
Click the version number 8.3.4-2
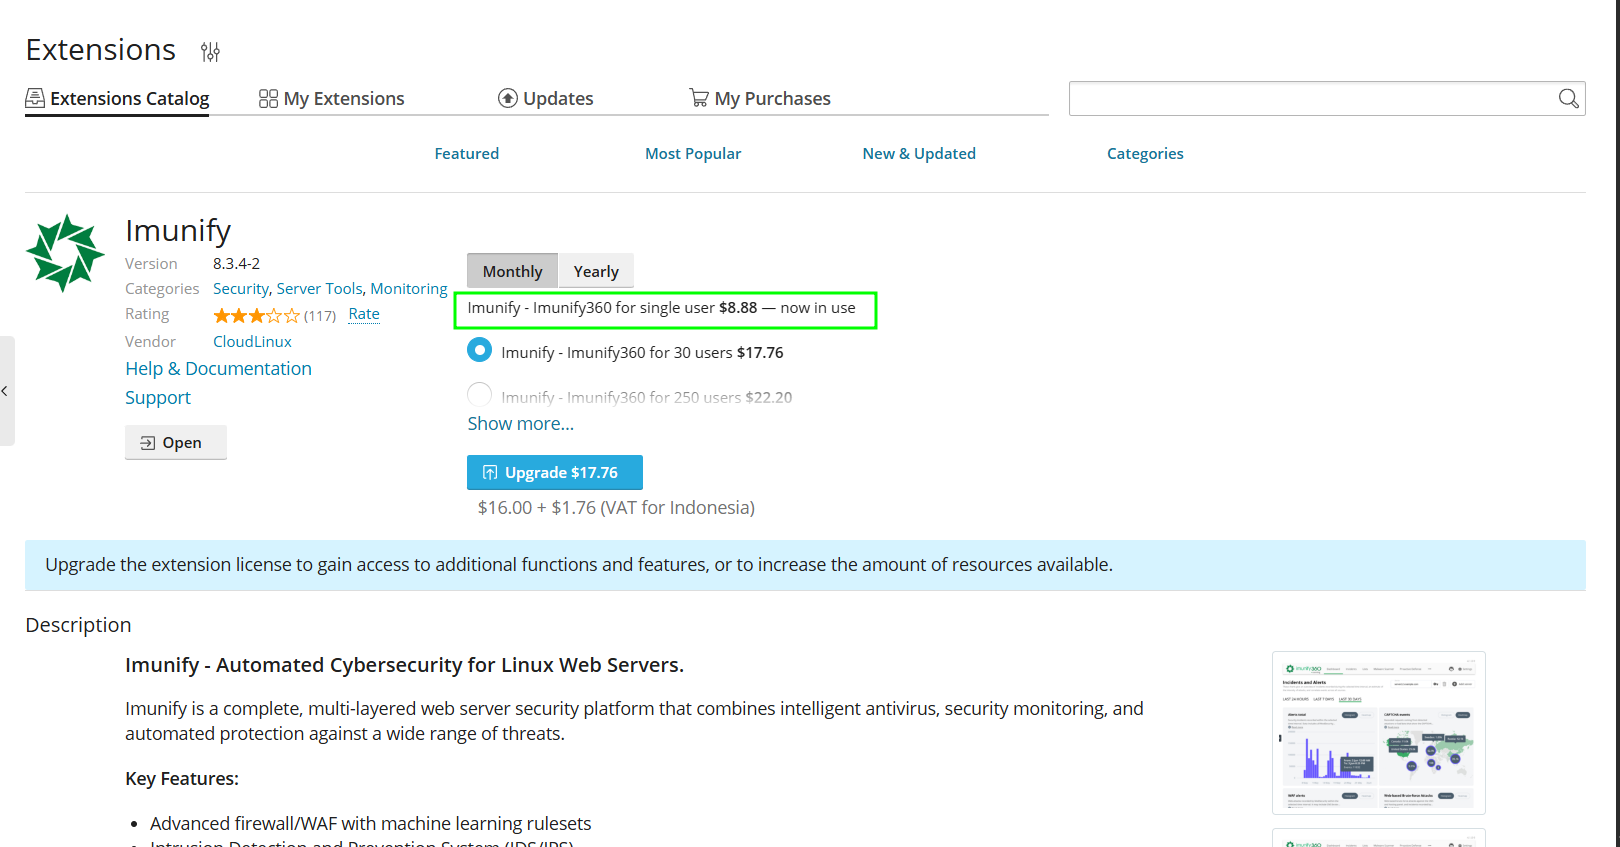[x=236, y=263]
